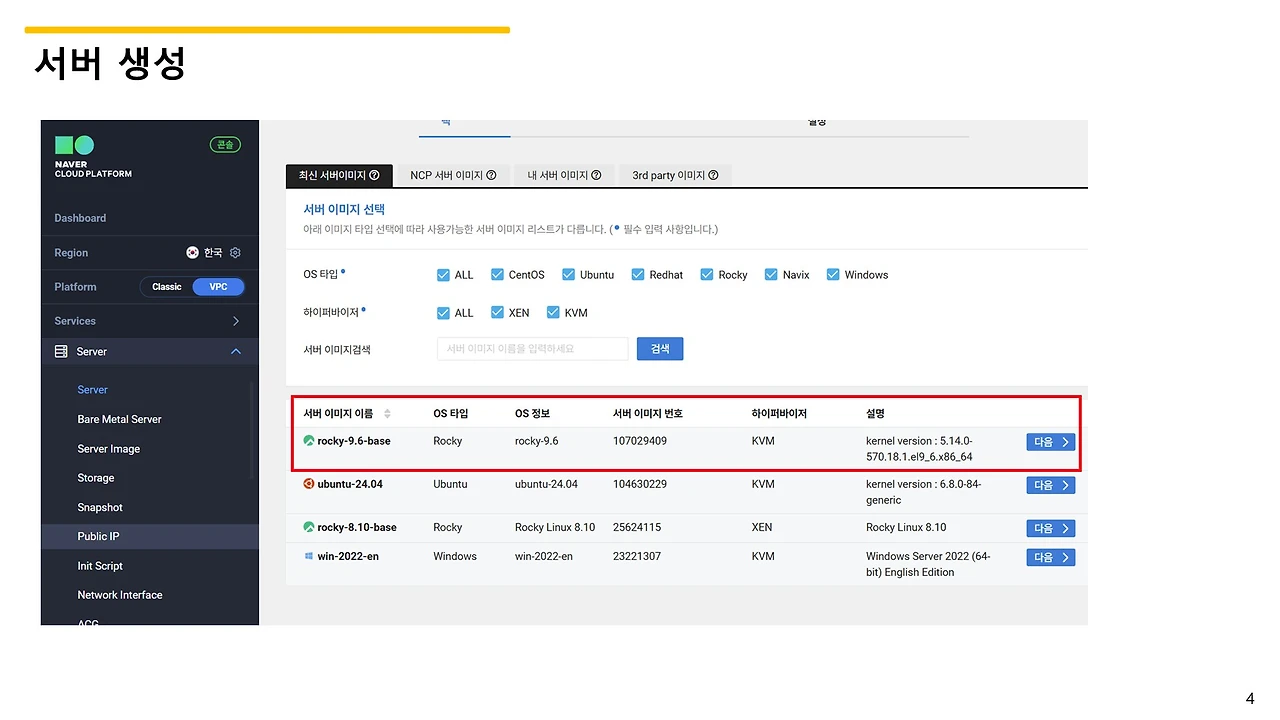Click 다음 for rocky-8.10-base
The image size is (1280, 720).
[x=1051, y=528]
